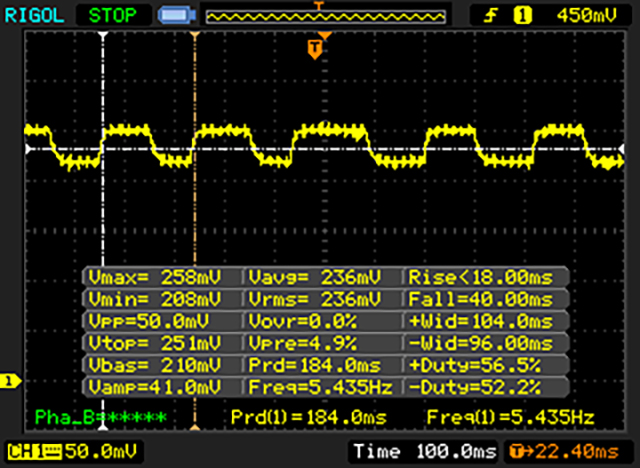This screenshot has height=468, width=640.
Task: Click the Vbas= 210mV measurement
Action: [155, 365]
